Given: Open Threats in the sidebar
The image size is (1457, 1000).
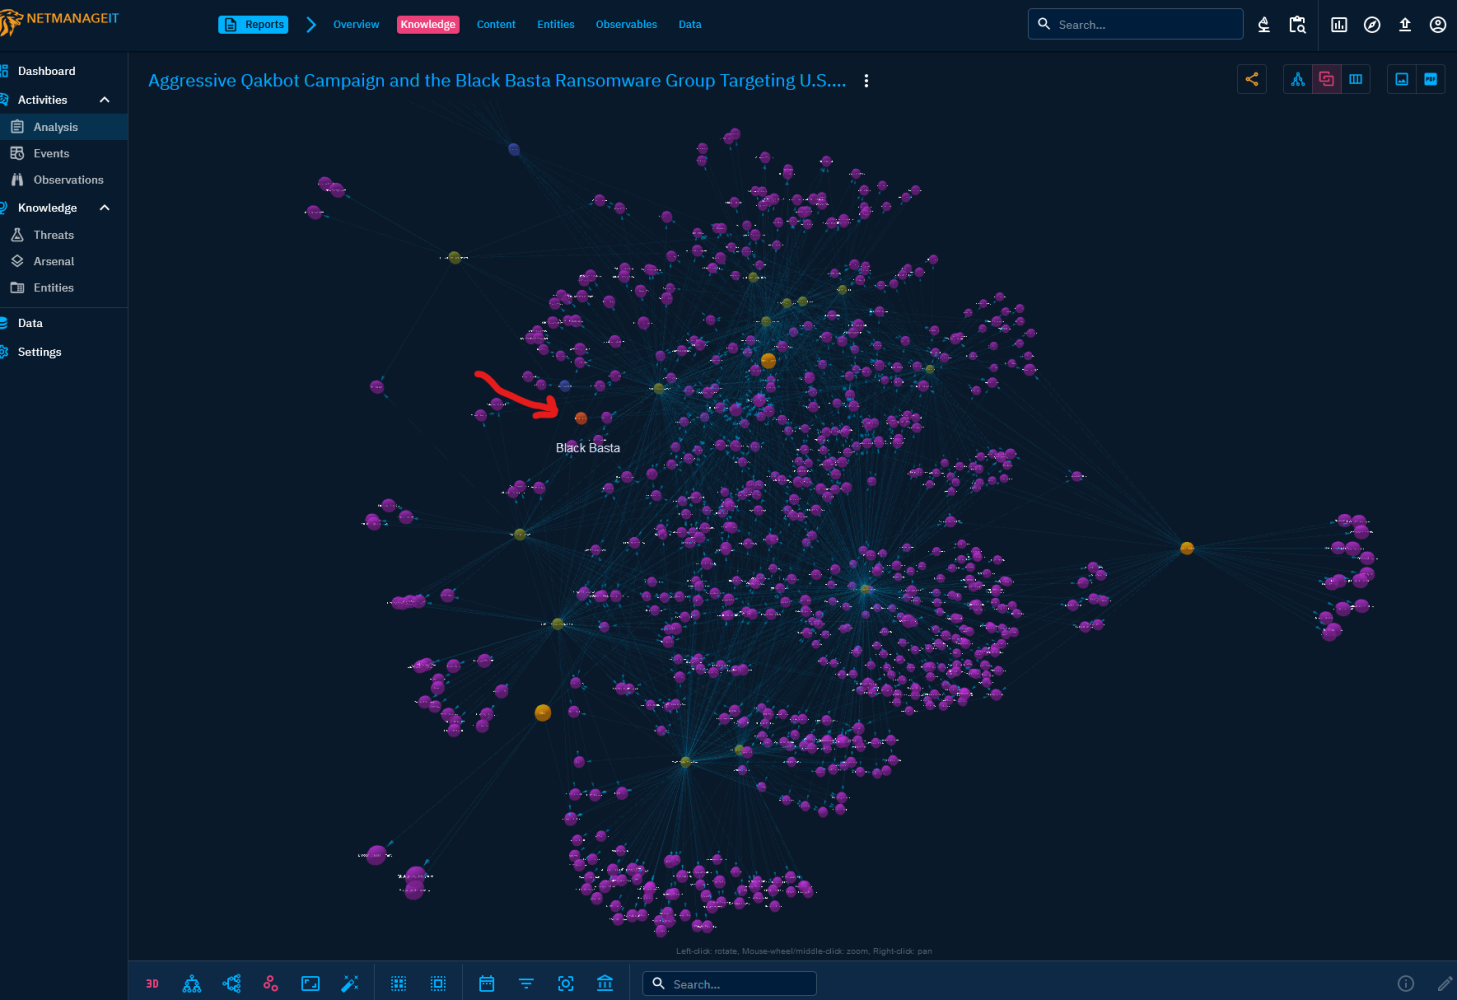Looking at the screenshot, I should [54, 235].
